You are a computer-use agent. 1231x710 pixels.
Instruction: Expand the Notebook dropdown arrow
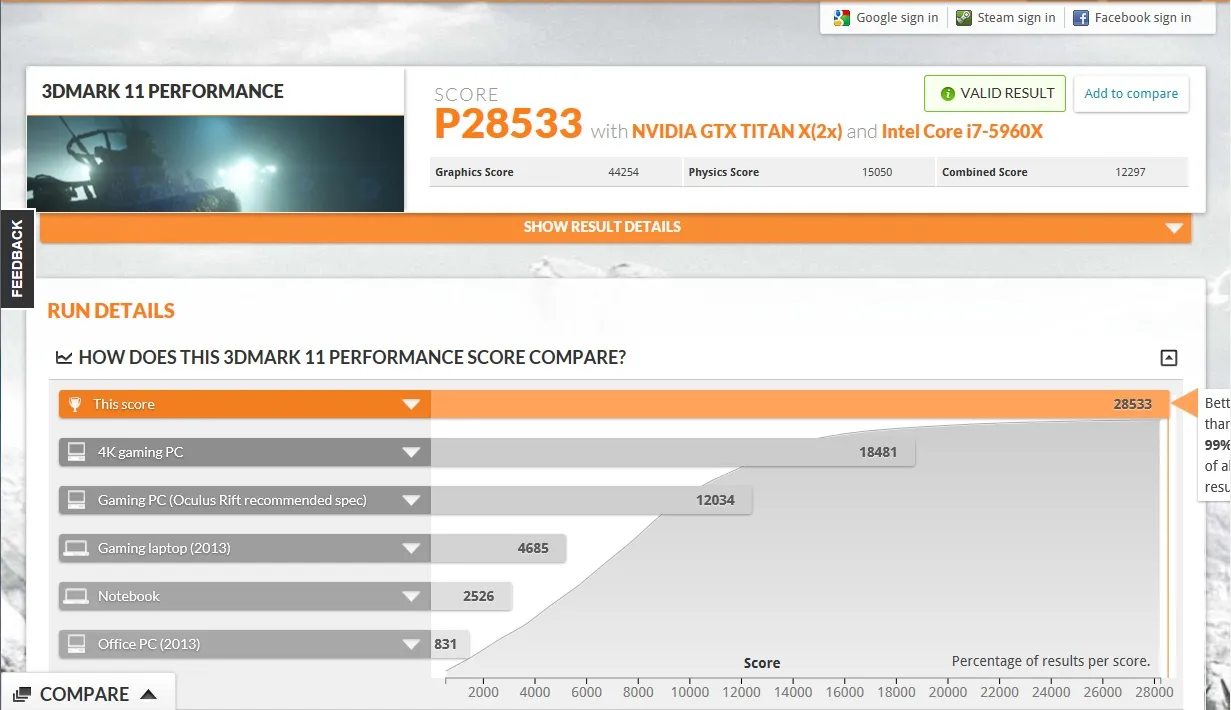tap(410, 597)
